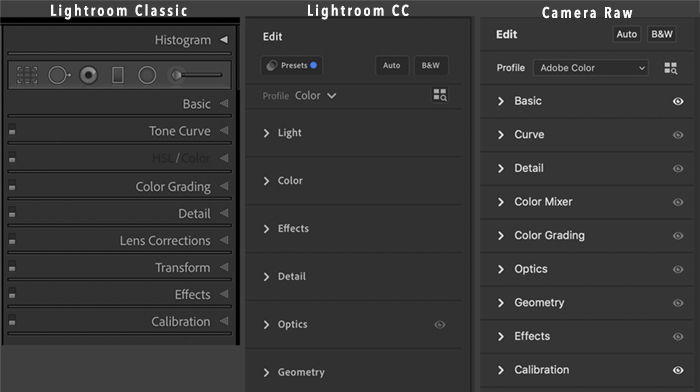
Task: Toggle Basic eye icon in Camera Raw
Action: click(x=678, y=101)
